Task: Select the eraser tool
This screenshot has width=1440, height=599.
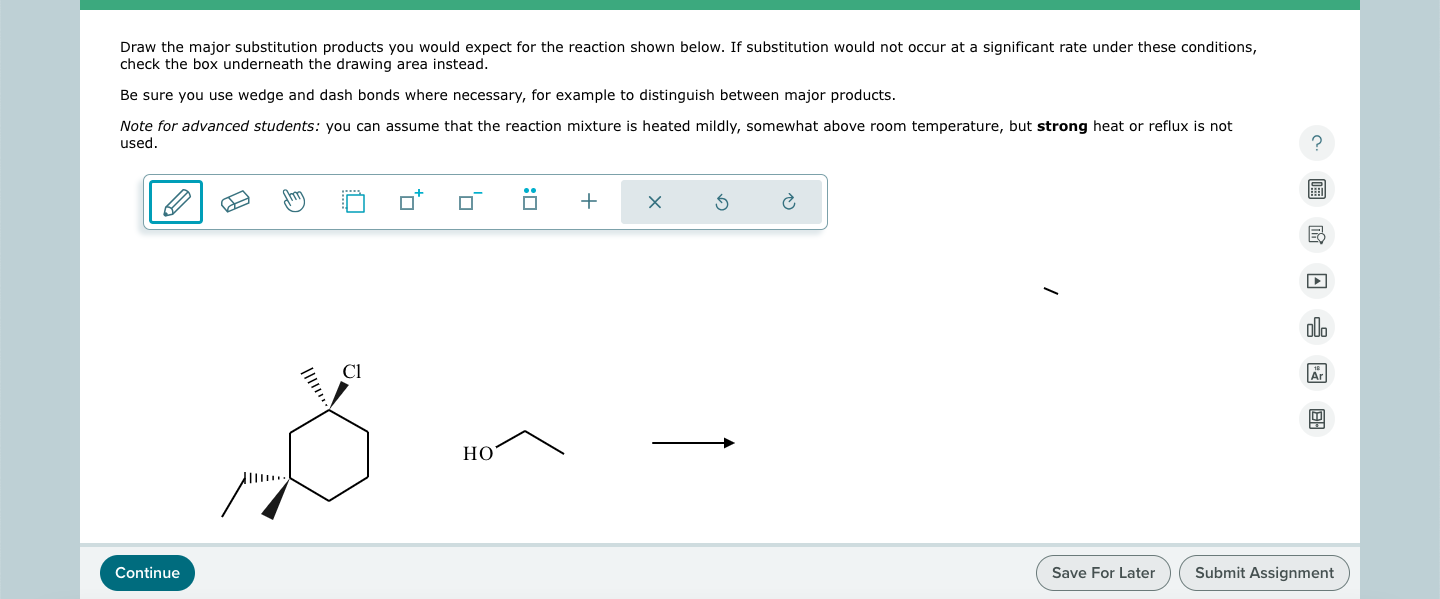Action: (235, 201)
